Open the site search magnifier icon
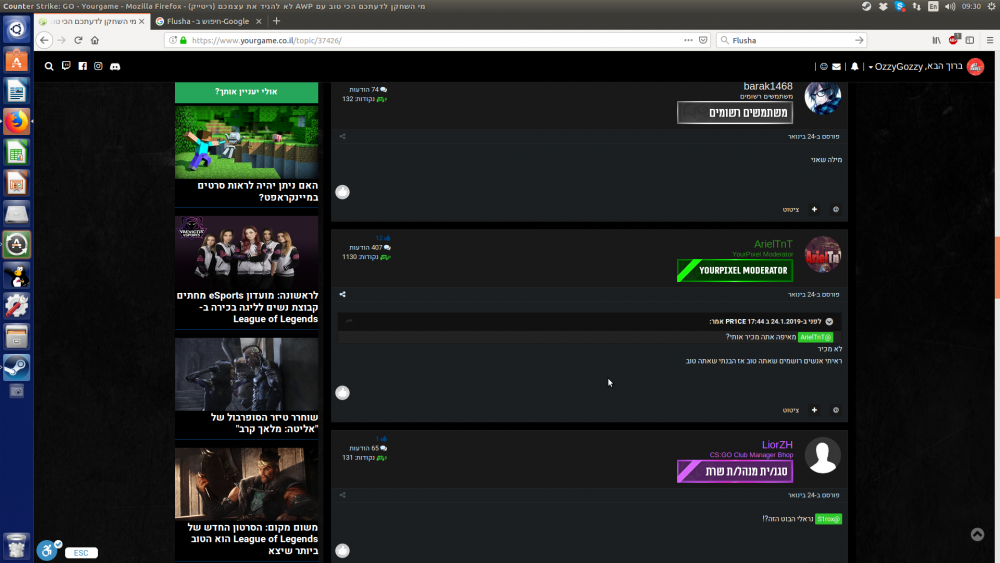 pos(49,66)
